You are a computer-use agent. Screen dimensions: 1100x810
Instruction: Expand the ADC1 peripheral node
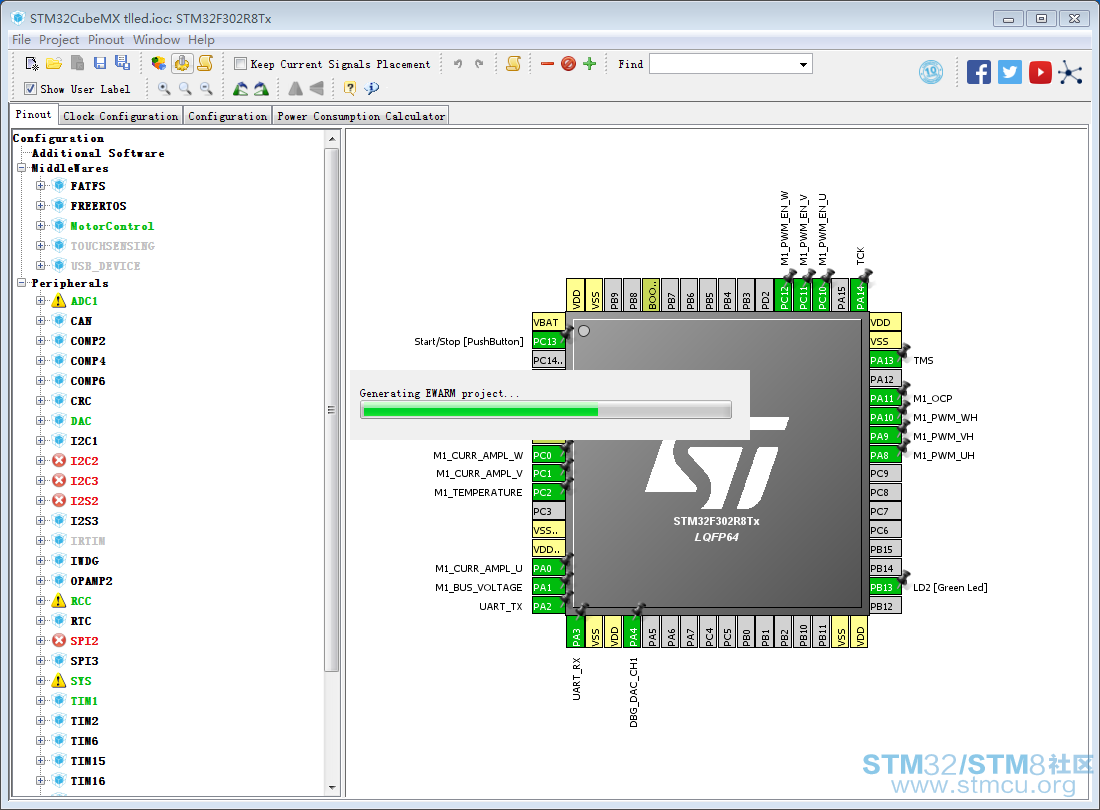(41, 301)
